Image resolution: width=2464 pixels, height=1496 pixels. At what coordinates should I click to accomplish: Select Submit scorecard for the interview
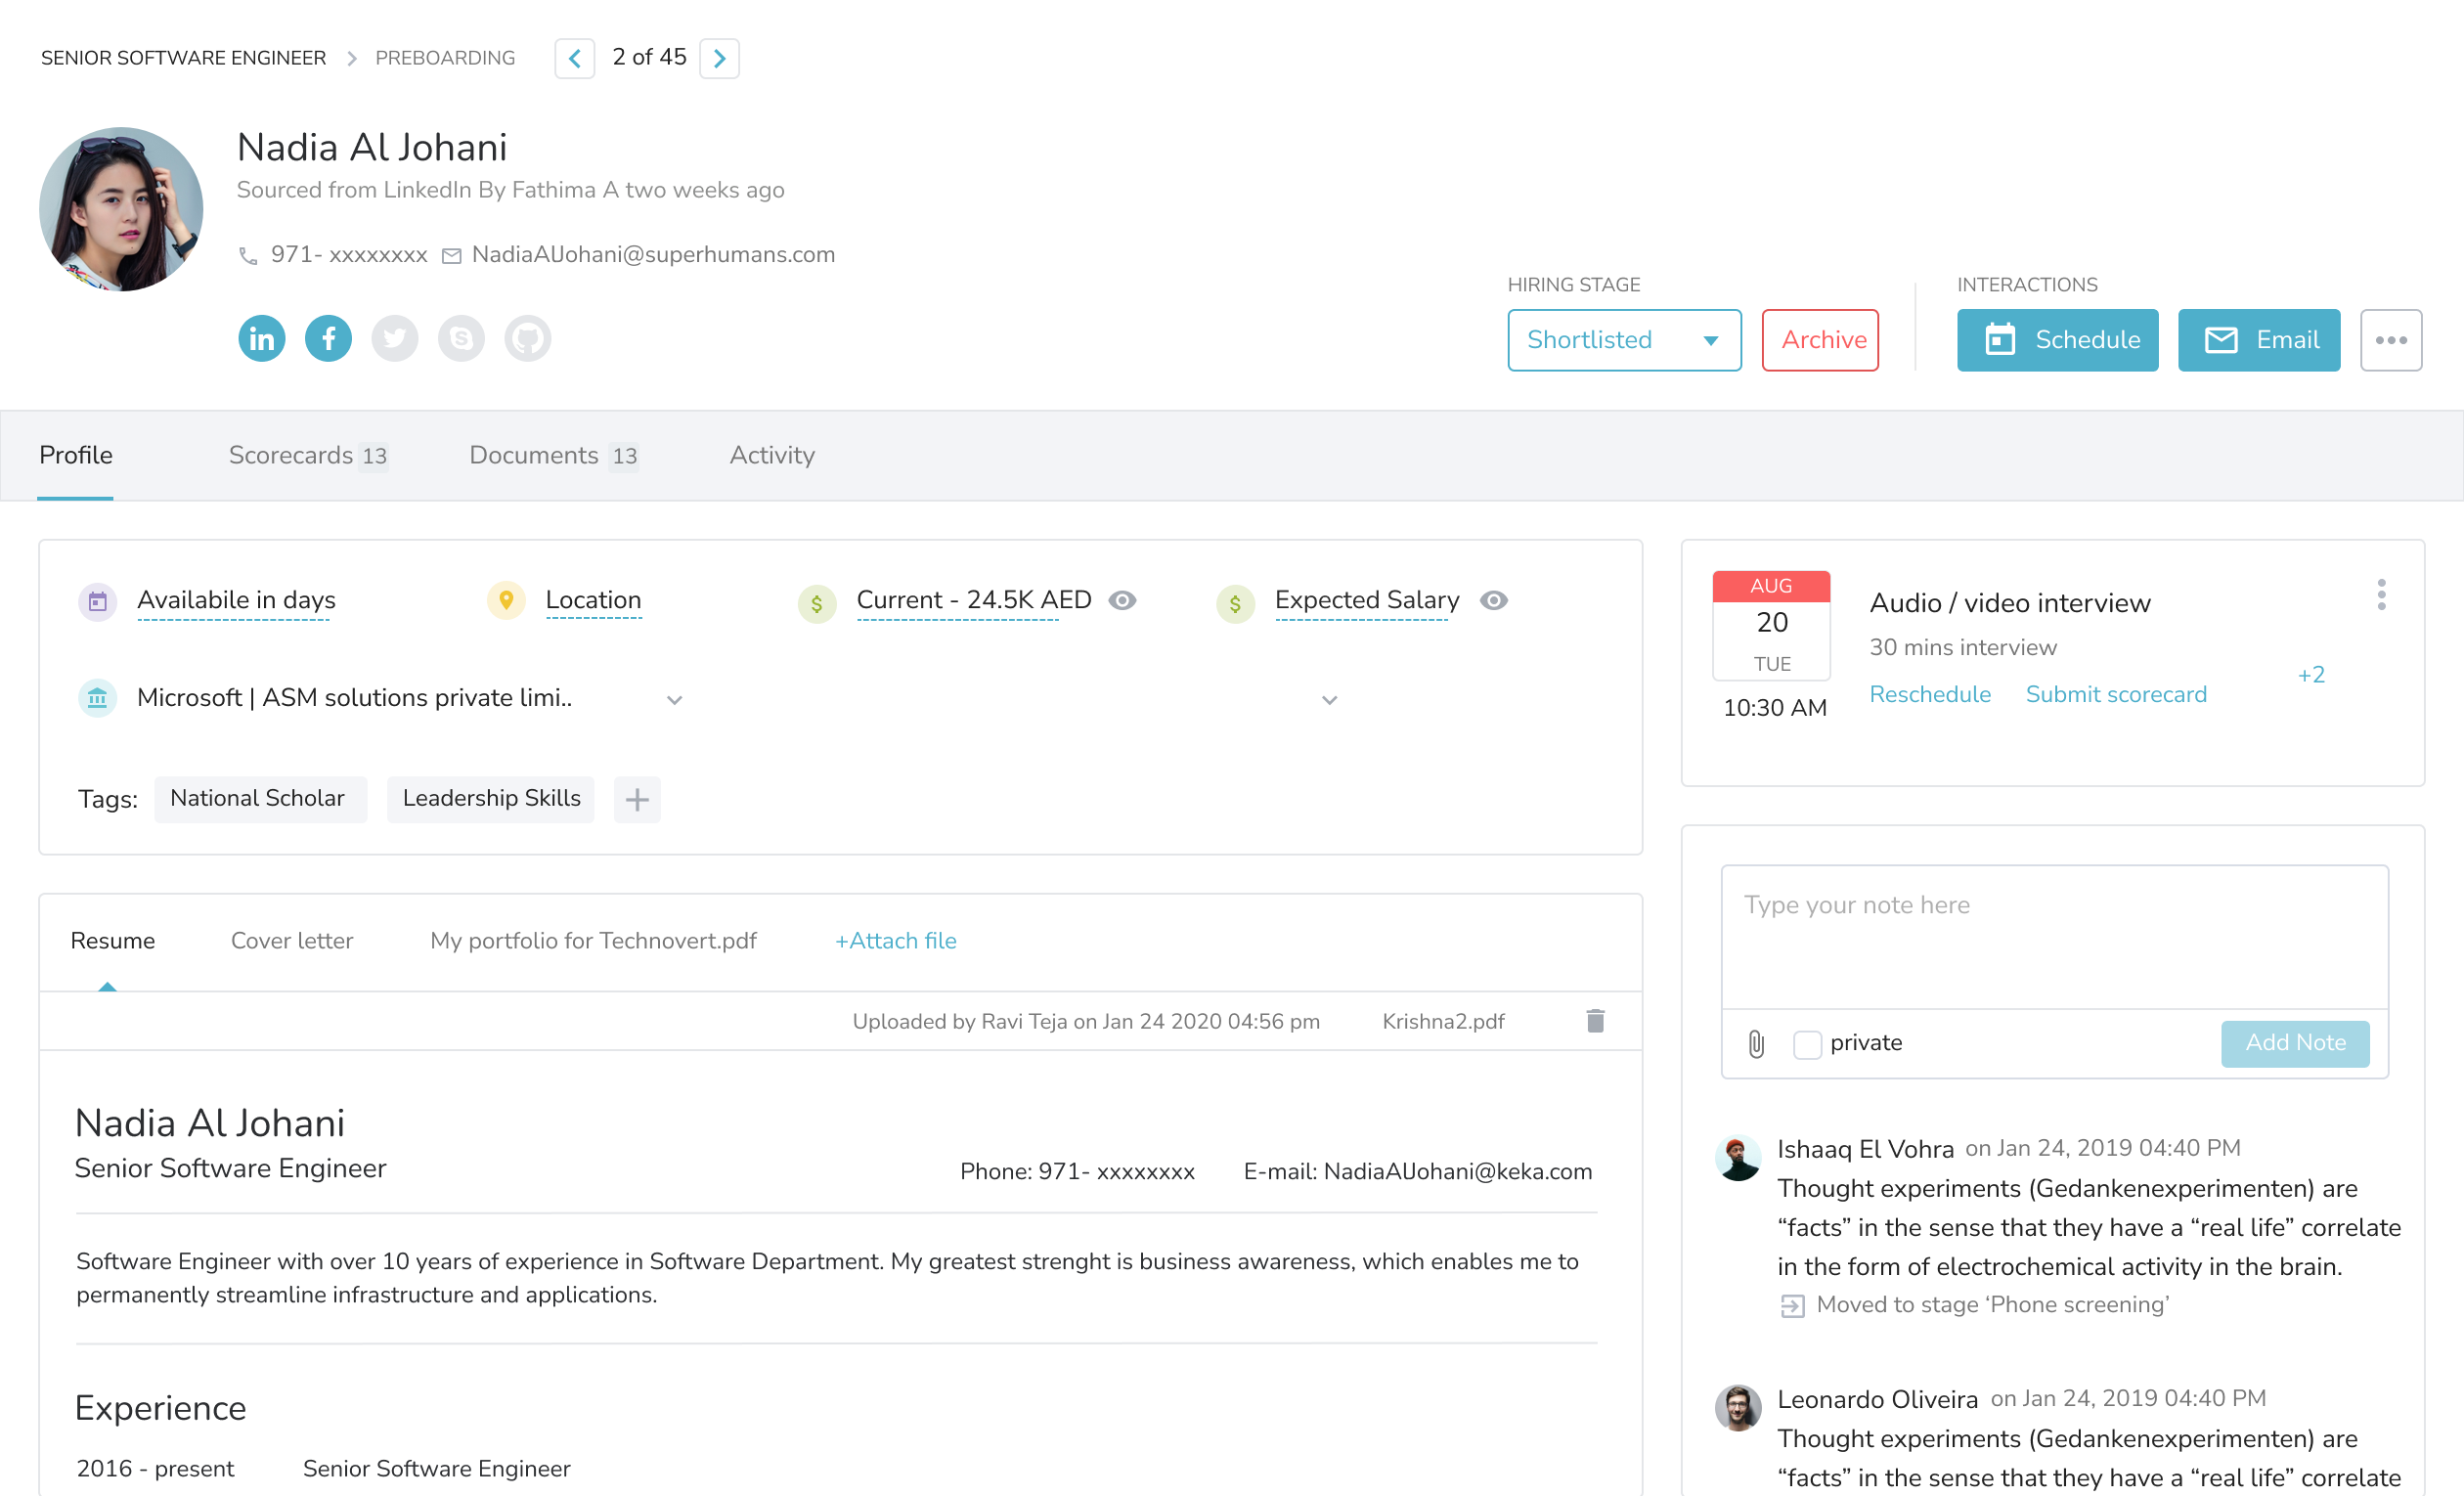[2116, 693]
